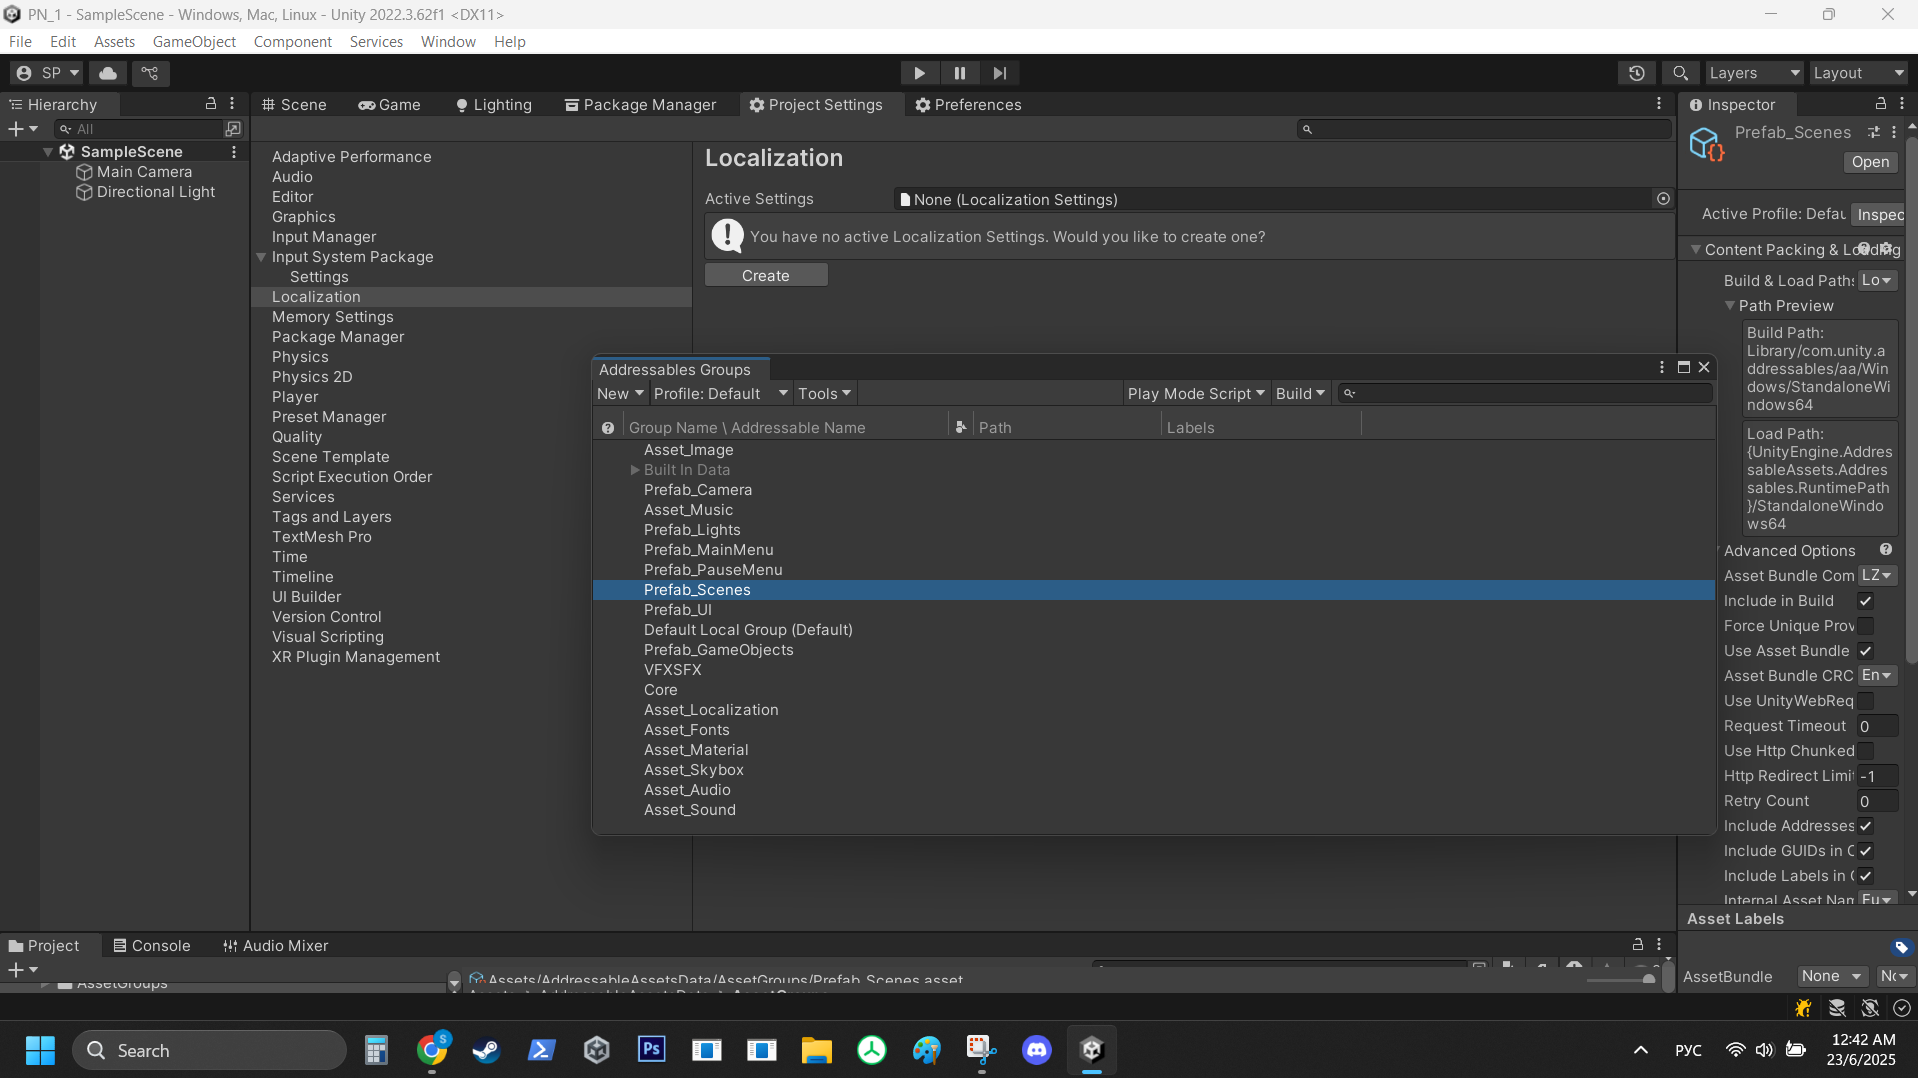
Task: Click the Hierarchy add (+) button
Action: pos(22,129)
